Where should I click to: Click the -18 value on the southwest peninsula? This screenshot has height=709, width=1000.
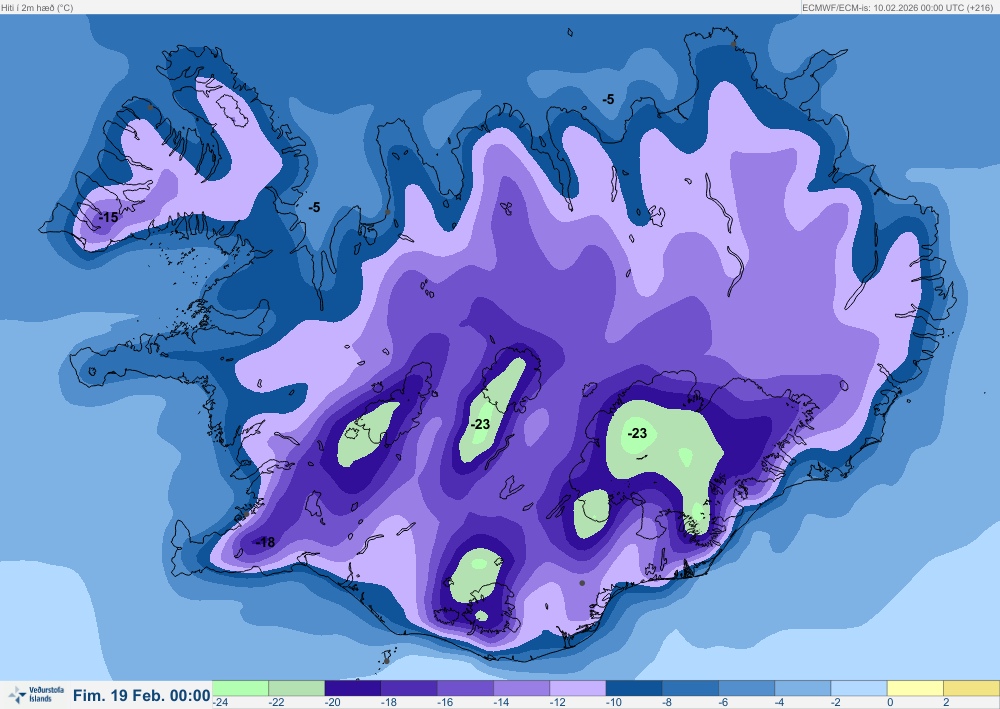point(265,542)
